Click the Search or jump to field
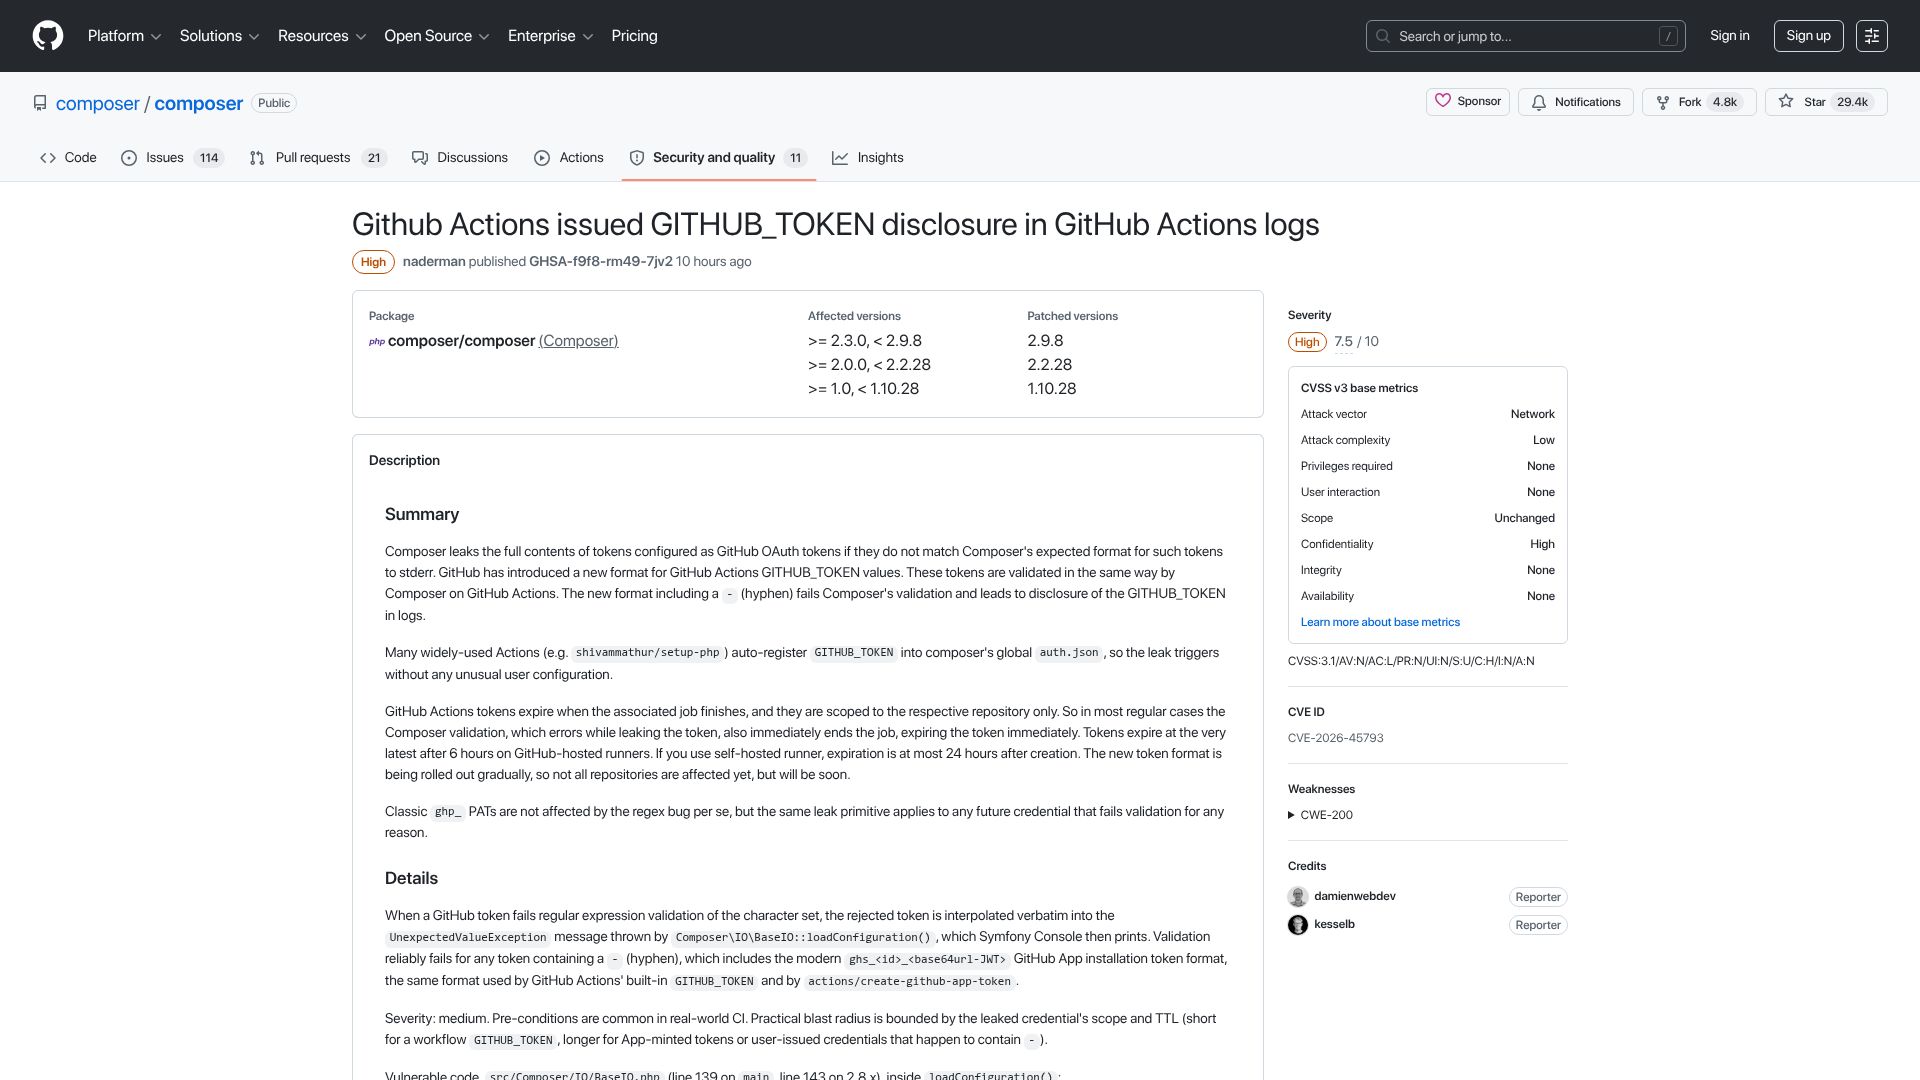 1525,36
